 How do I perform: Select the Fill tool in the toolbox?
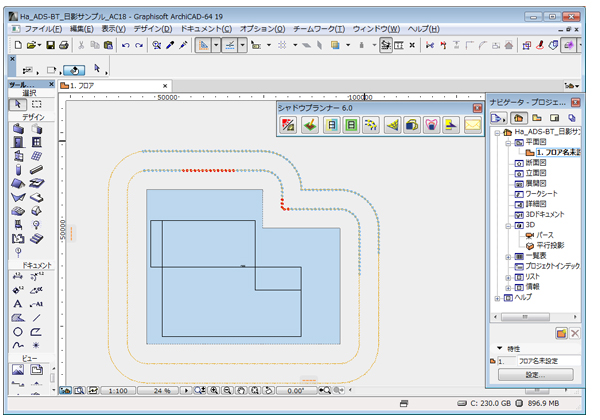18,318
